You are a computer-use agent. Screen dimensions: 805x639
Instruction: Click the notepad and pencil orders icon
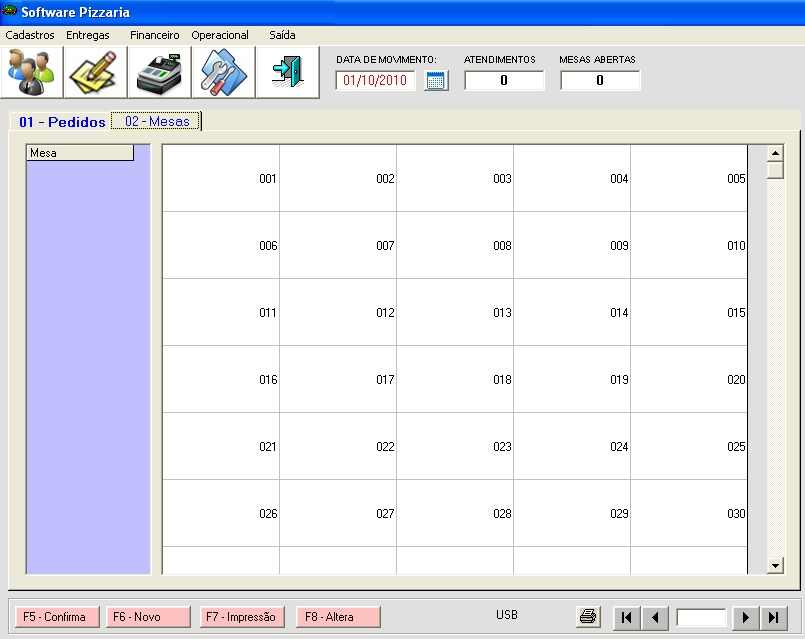point(96,72)
